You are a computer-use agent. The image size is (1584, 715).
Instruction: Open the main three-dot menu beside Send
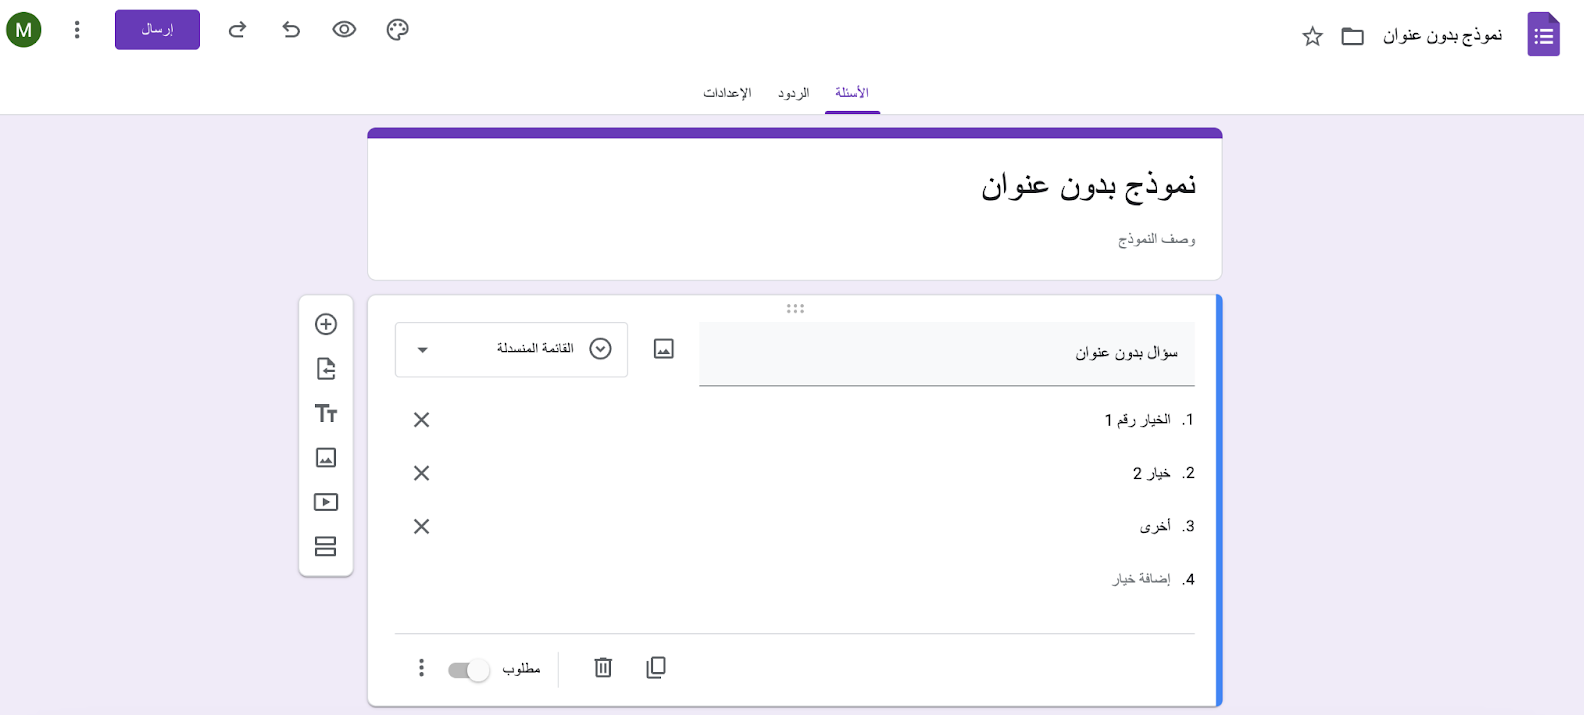tap(77, 30)
